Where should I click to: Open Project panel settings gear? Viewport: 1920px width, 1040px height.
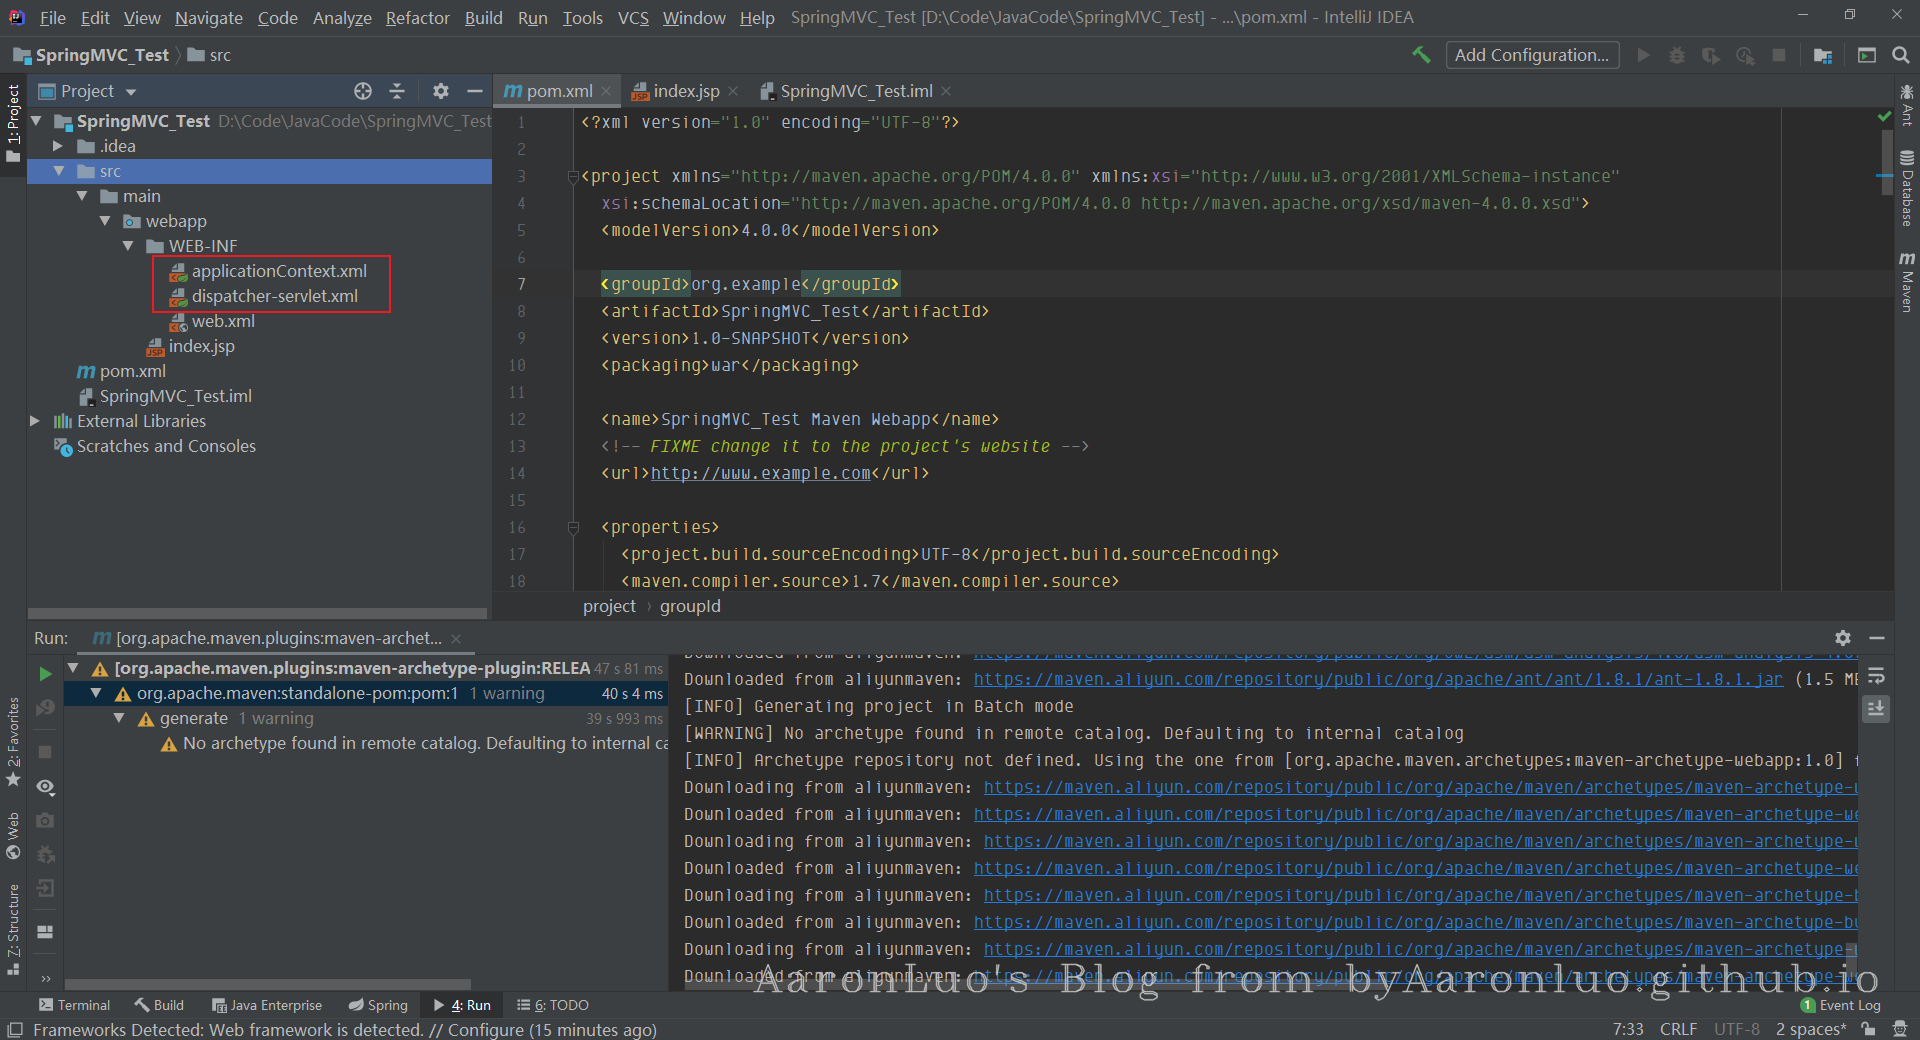point(441,91)
